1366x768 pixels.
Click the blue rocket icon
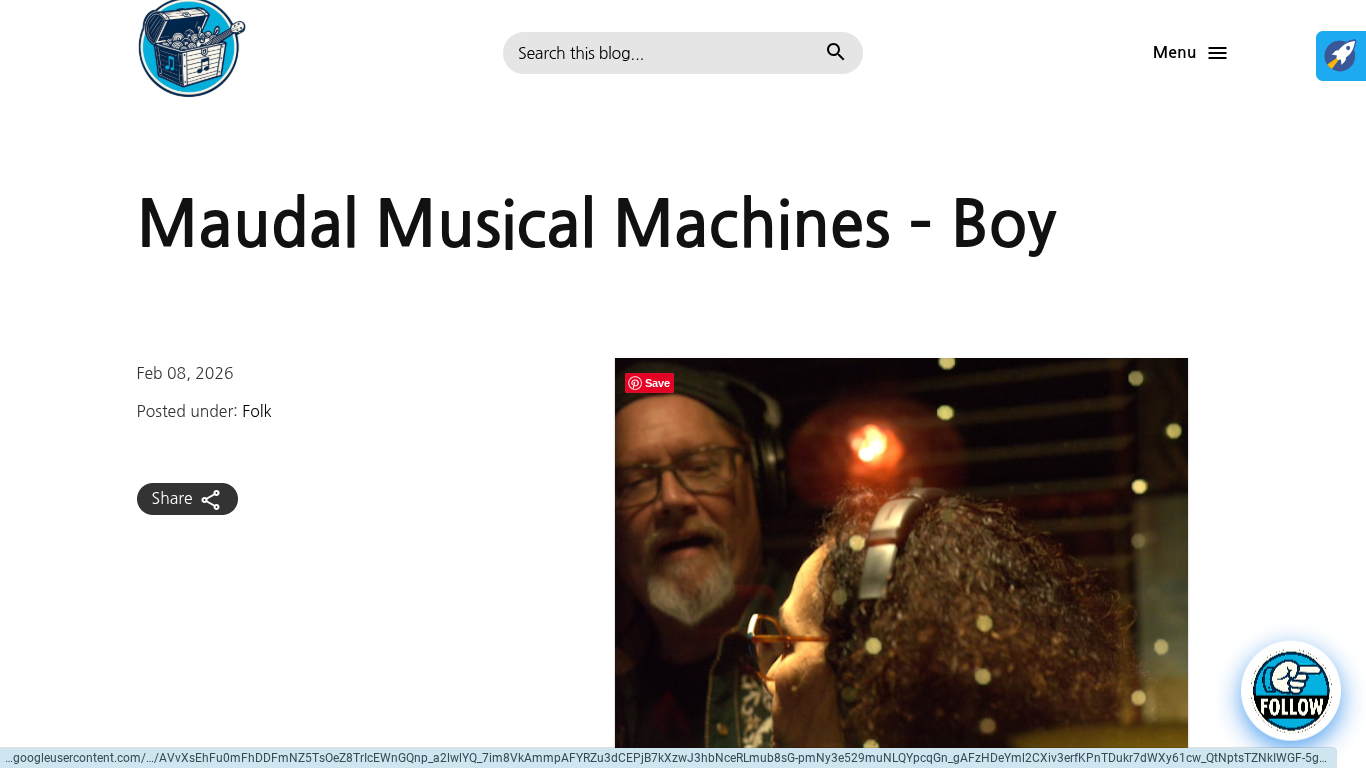click(1340, 56)
